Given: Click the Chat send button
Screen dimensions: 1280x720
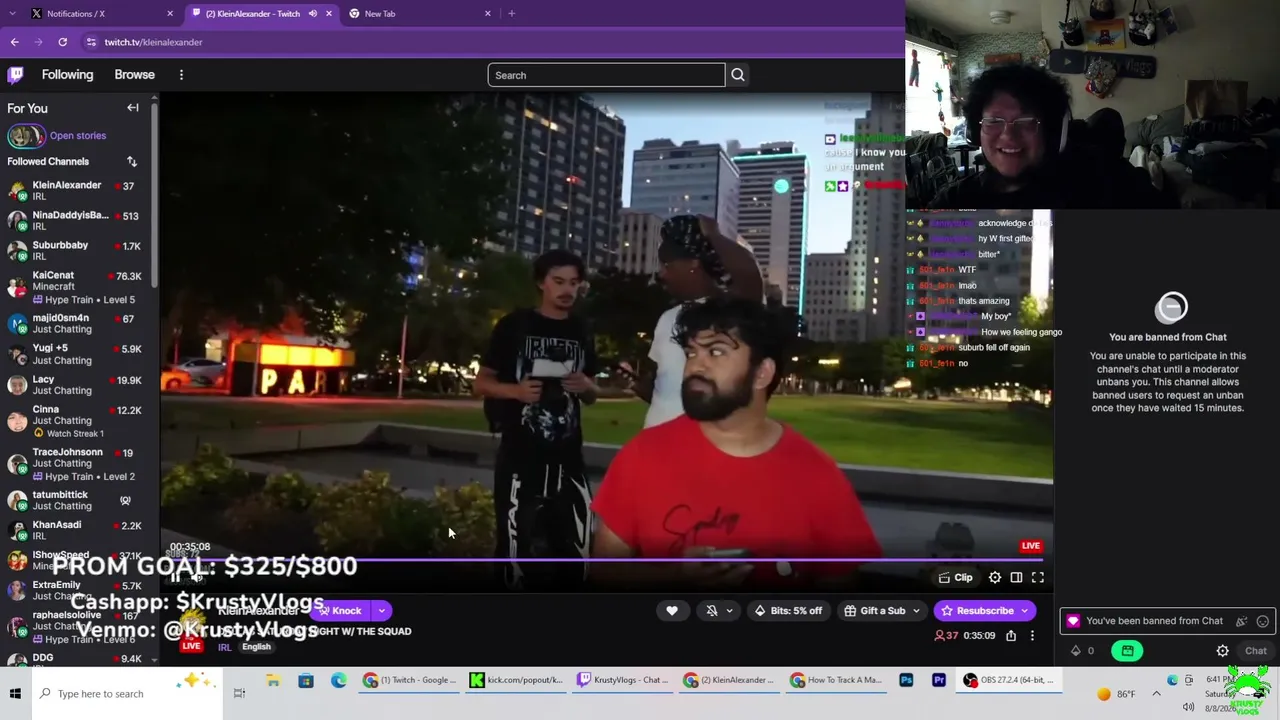Looking at the screenshot, I should (x=1256, y=651).
